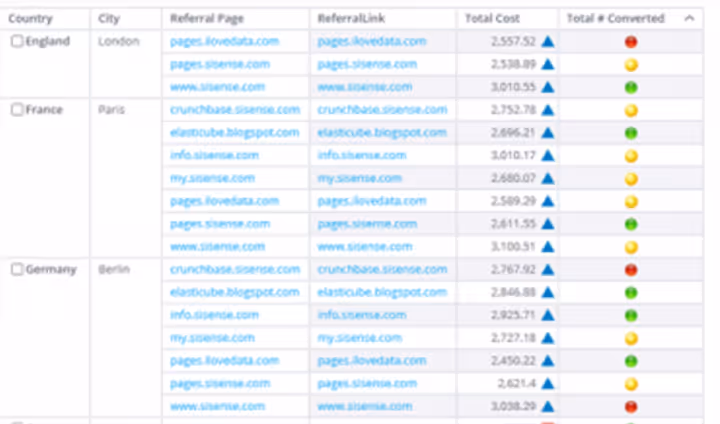Open Germany elasticube.blogspot.com in Referral Page column
This screenshot has height=424, width=720.
[235, 292]
